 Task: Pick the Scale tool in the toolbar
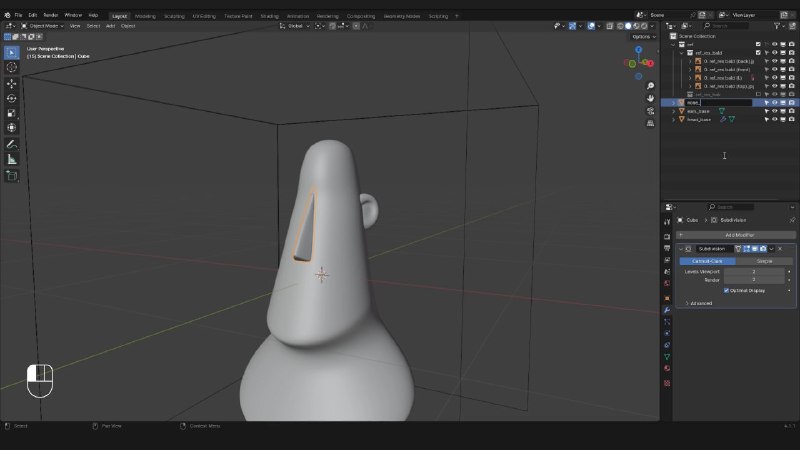pos(11,113)
